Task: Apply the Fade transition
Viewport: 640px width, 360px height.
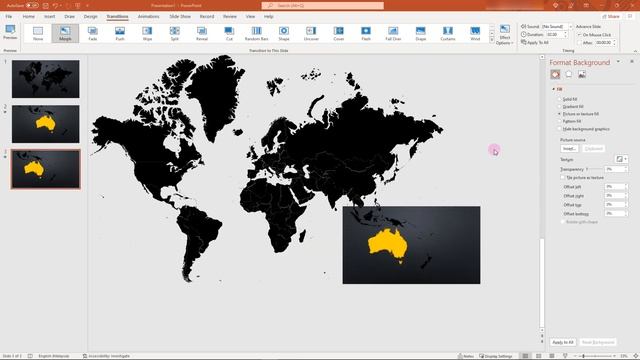Action: click(93, 33)
